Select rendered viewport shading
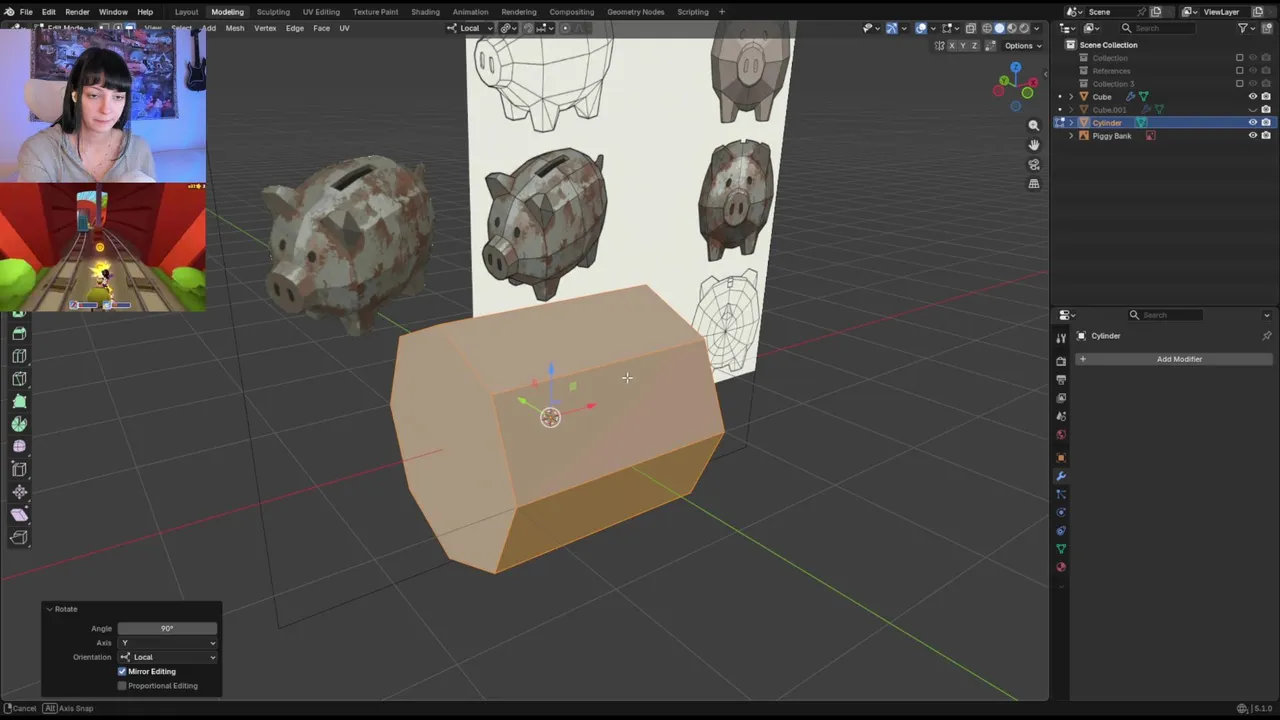The width and height of the screenshot is (1280, 720). click(x=1024, y=28)
